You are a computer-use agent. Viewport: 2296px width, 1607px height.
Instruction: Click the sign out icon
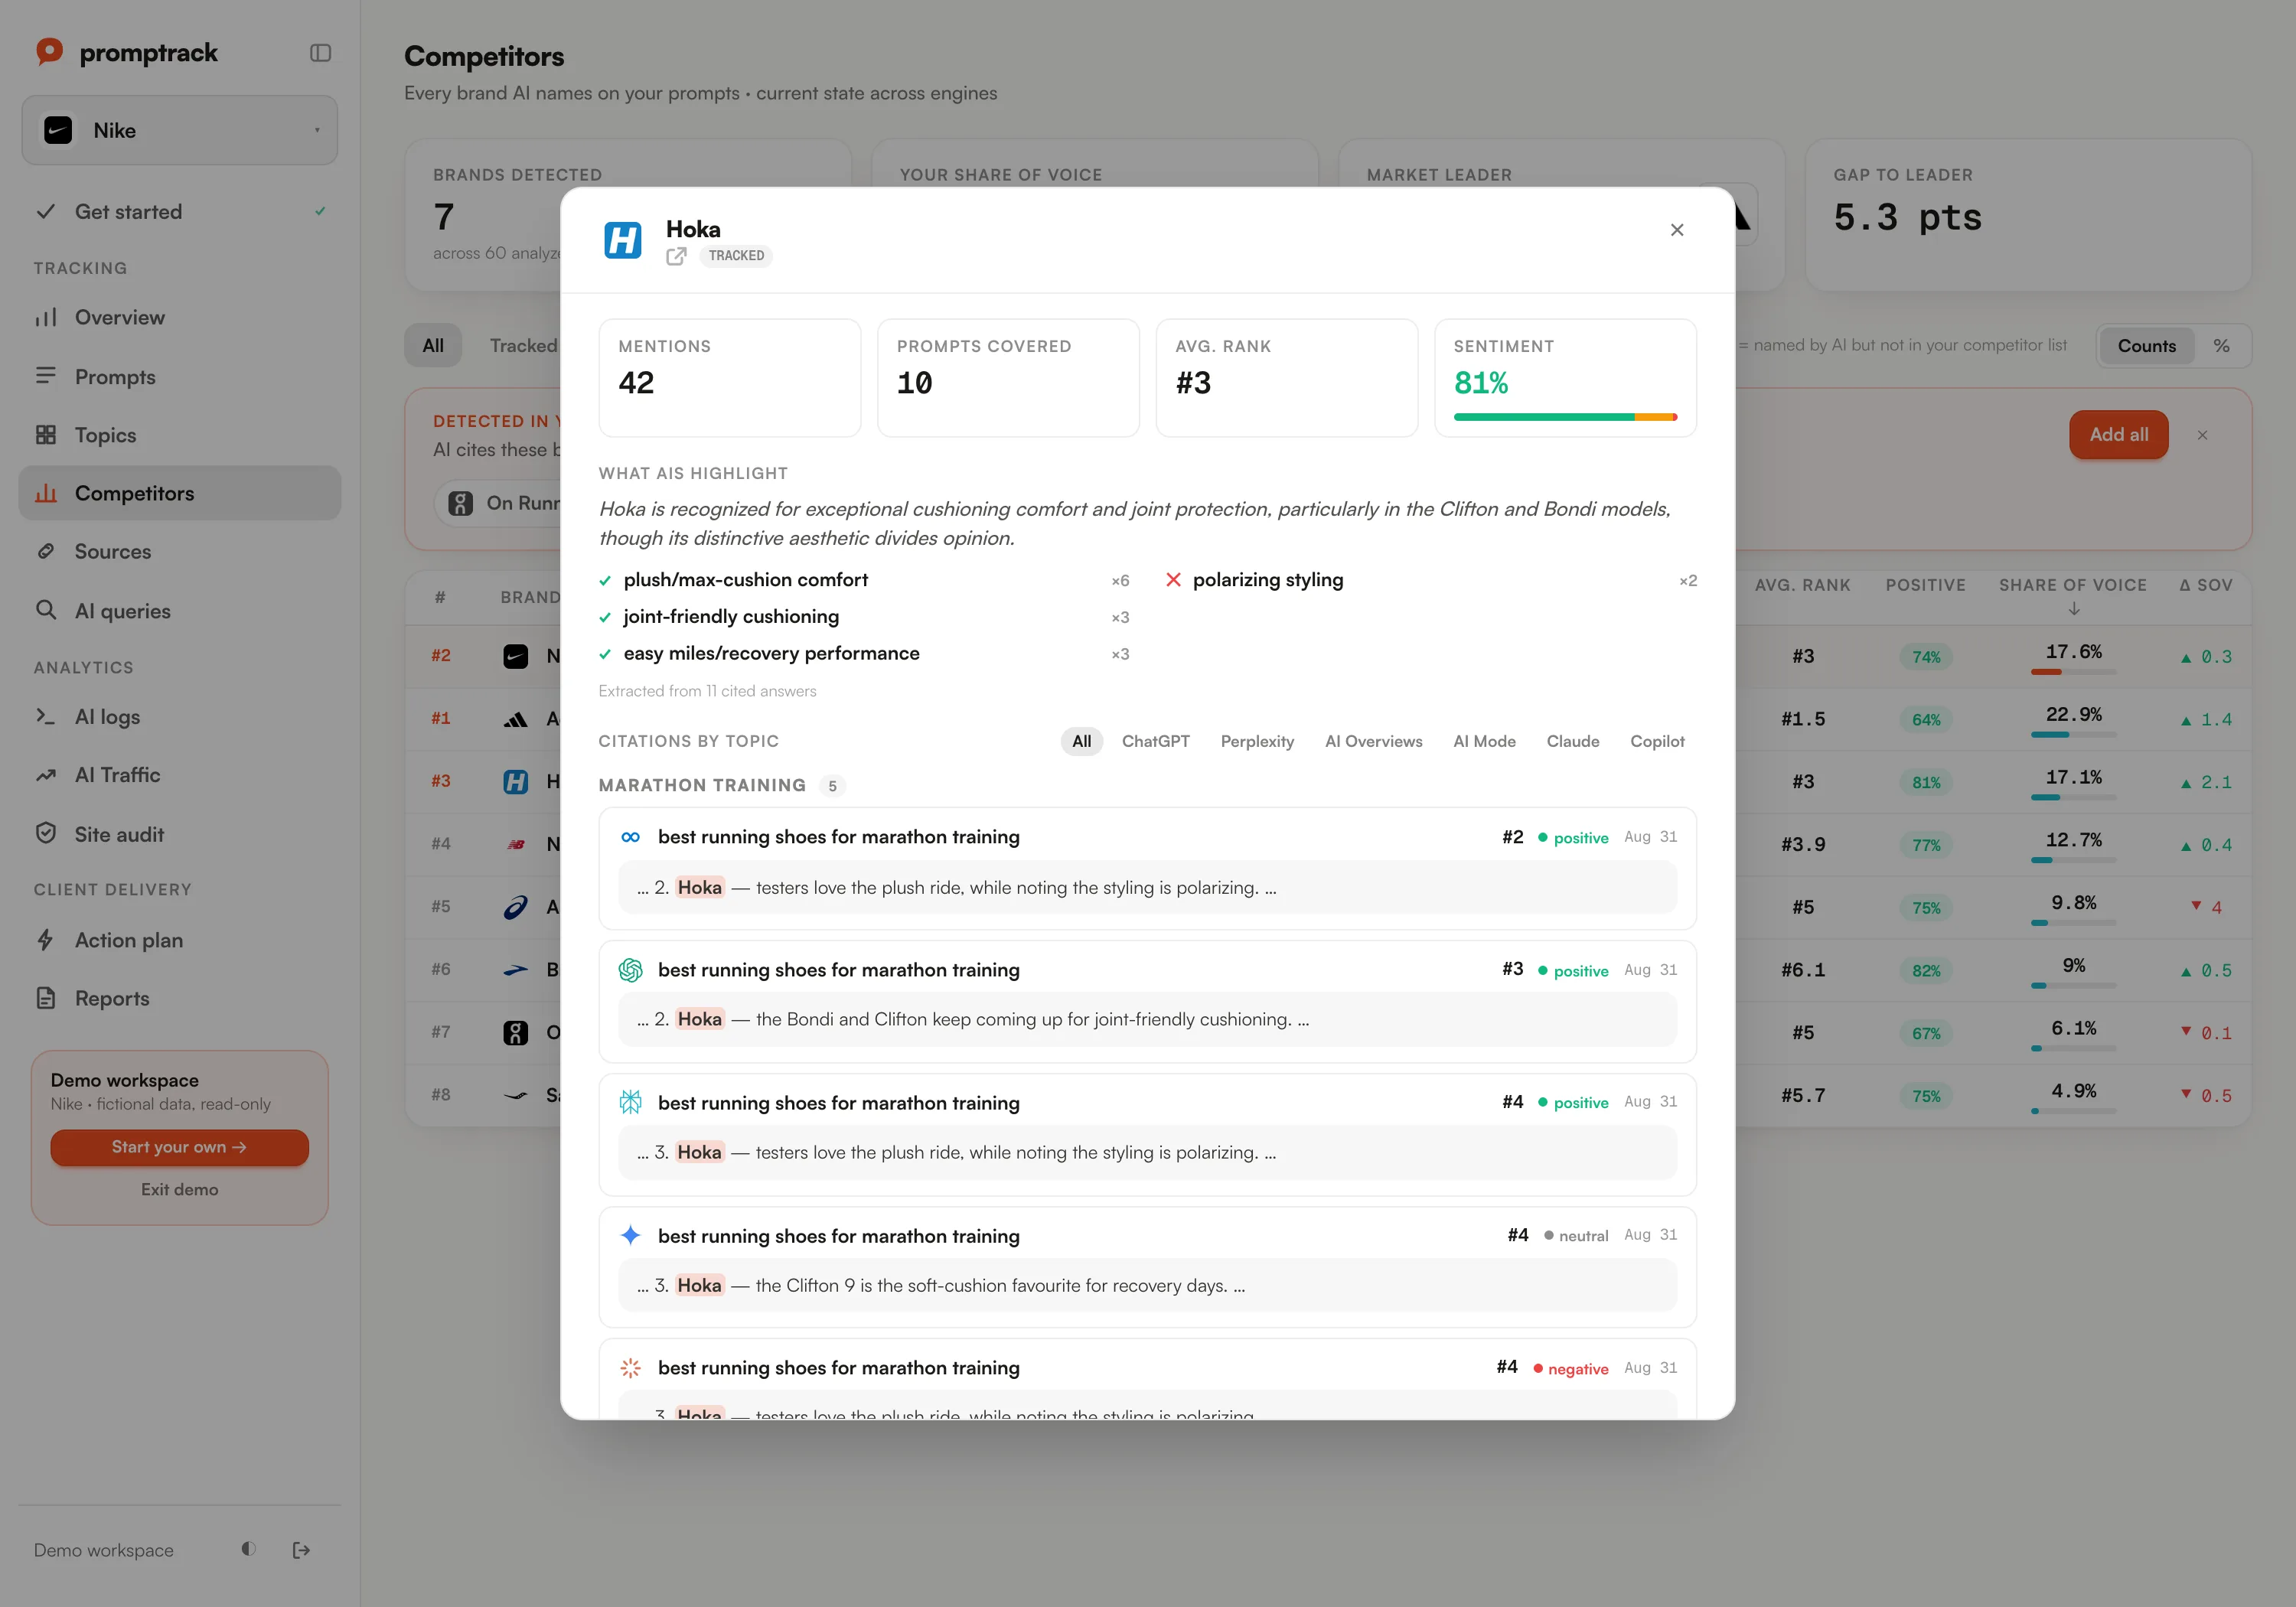click(x=301, y=1550)
